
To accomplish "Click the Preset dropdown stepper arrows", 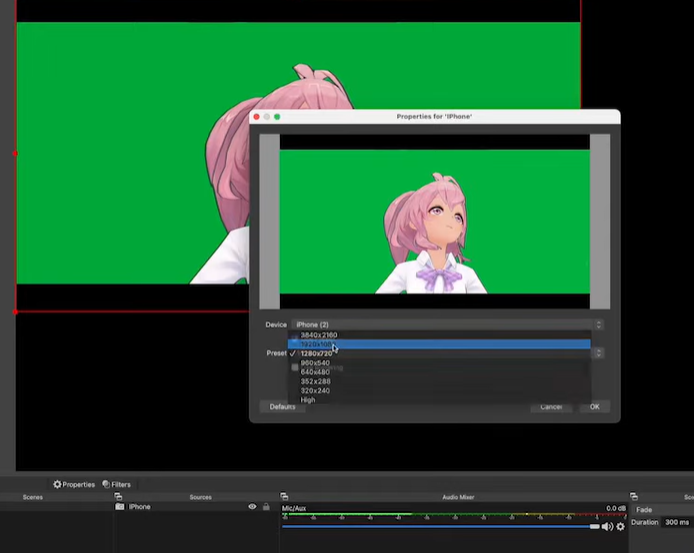I will [x=598, y=353].
